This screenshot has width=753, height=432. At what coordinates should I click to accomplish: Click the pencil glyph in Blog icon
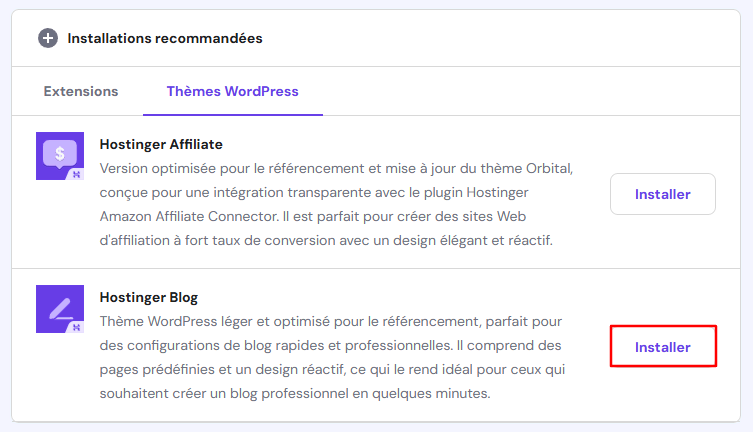click(59, 307)
